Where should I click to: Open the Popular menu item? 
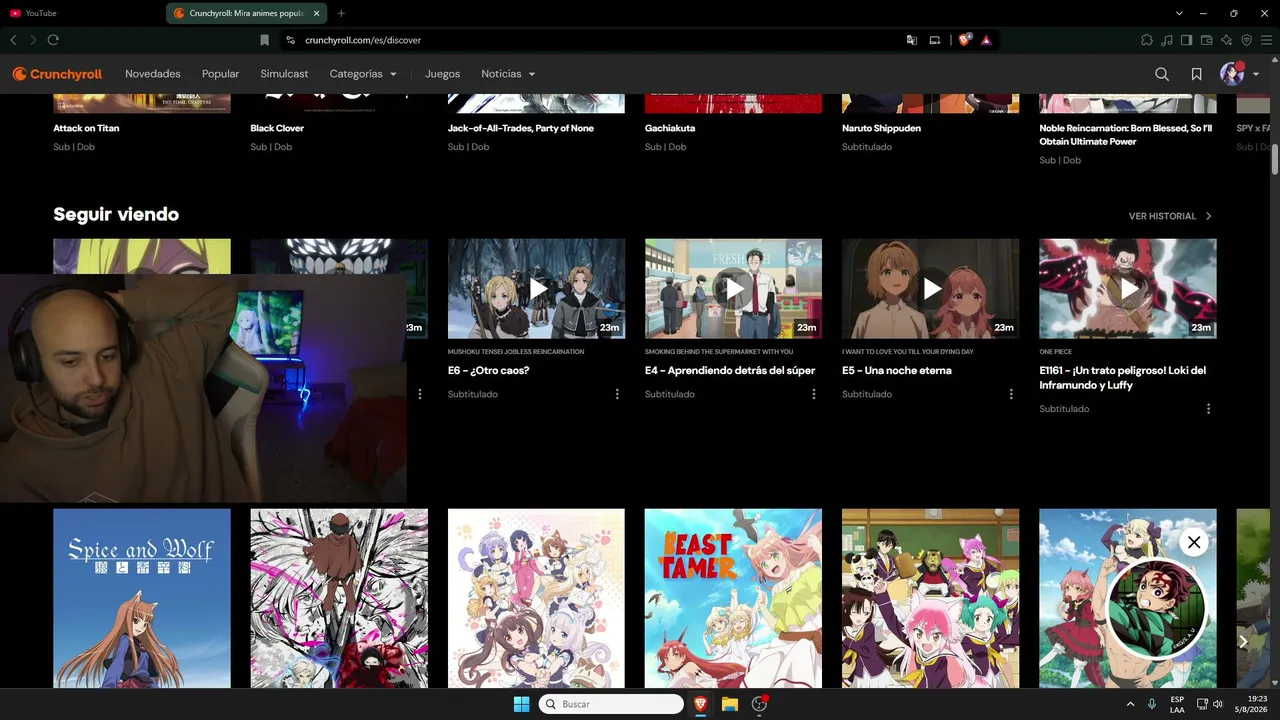pos(220,74)
